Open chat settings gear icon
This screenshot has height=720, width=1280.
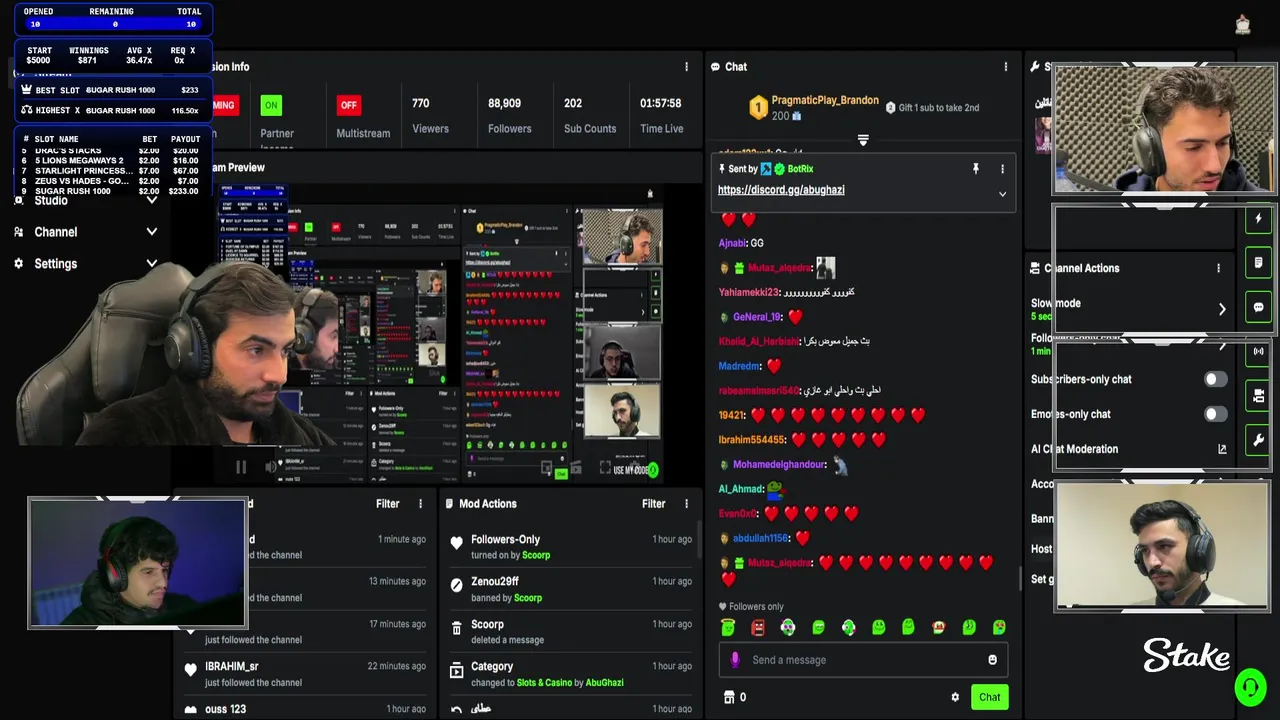955,697
